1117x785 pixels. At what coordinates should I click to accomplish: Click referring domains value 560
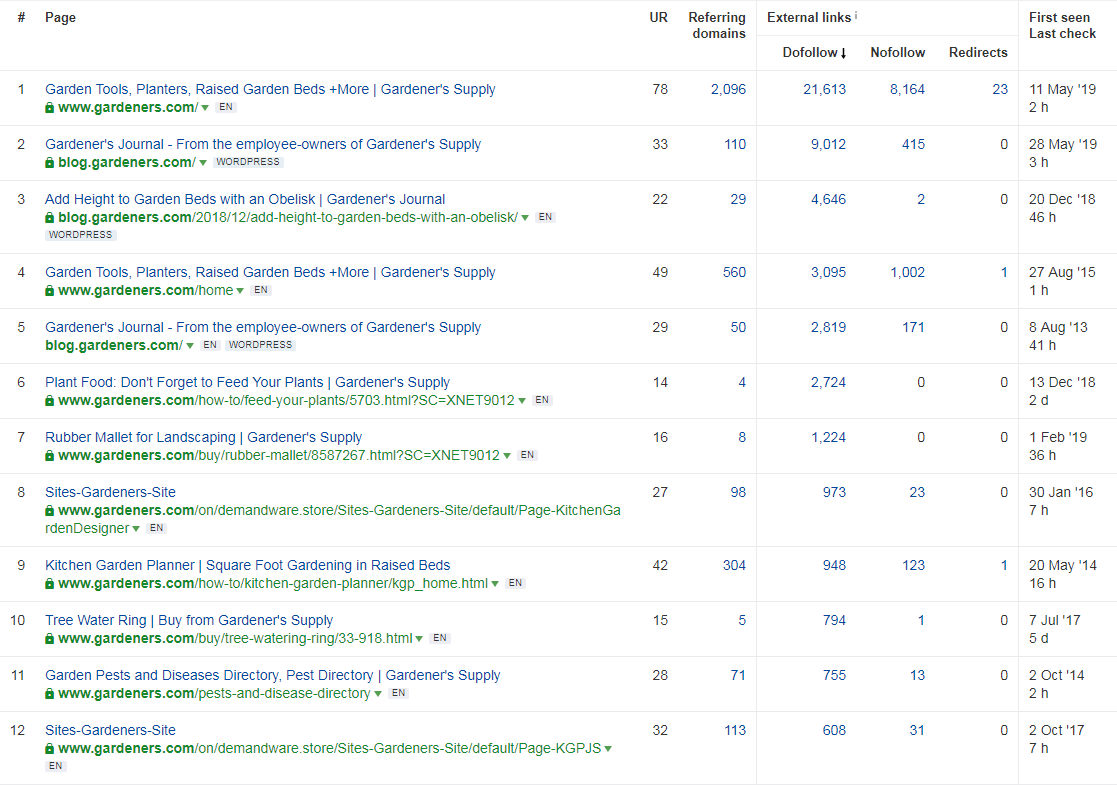tap(734, 272)
